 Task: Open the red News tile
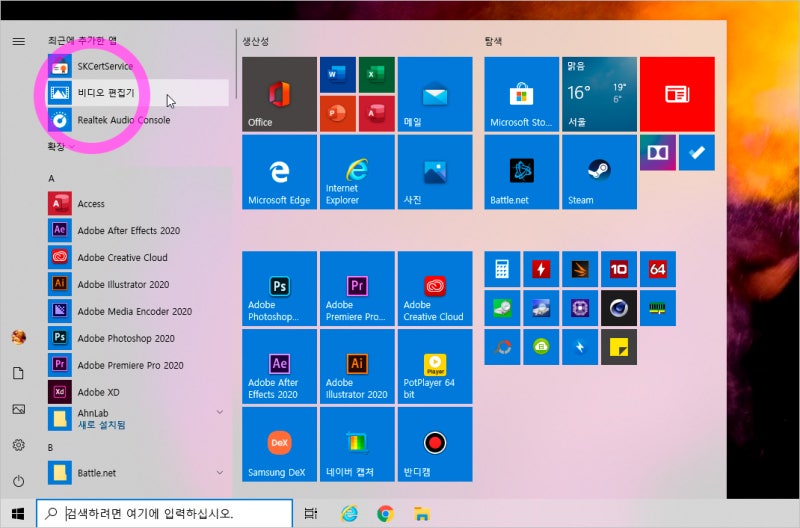(x=677, y=94)
